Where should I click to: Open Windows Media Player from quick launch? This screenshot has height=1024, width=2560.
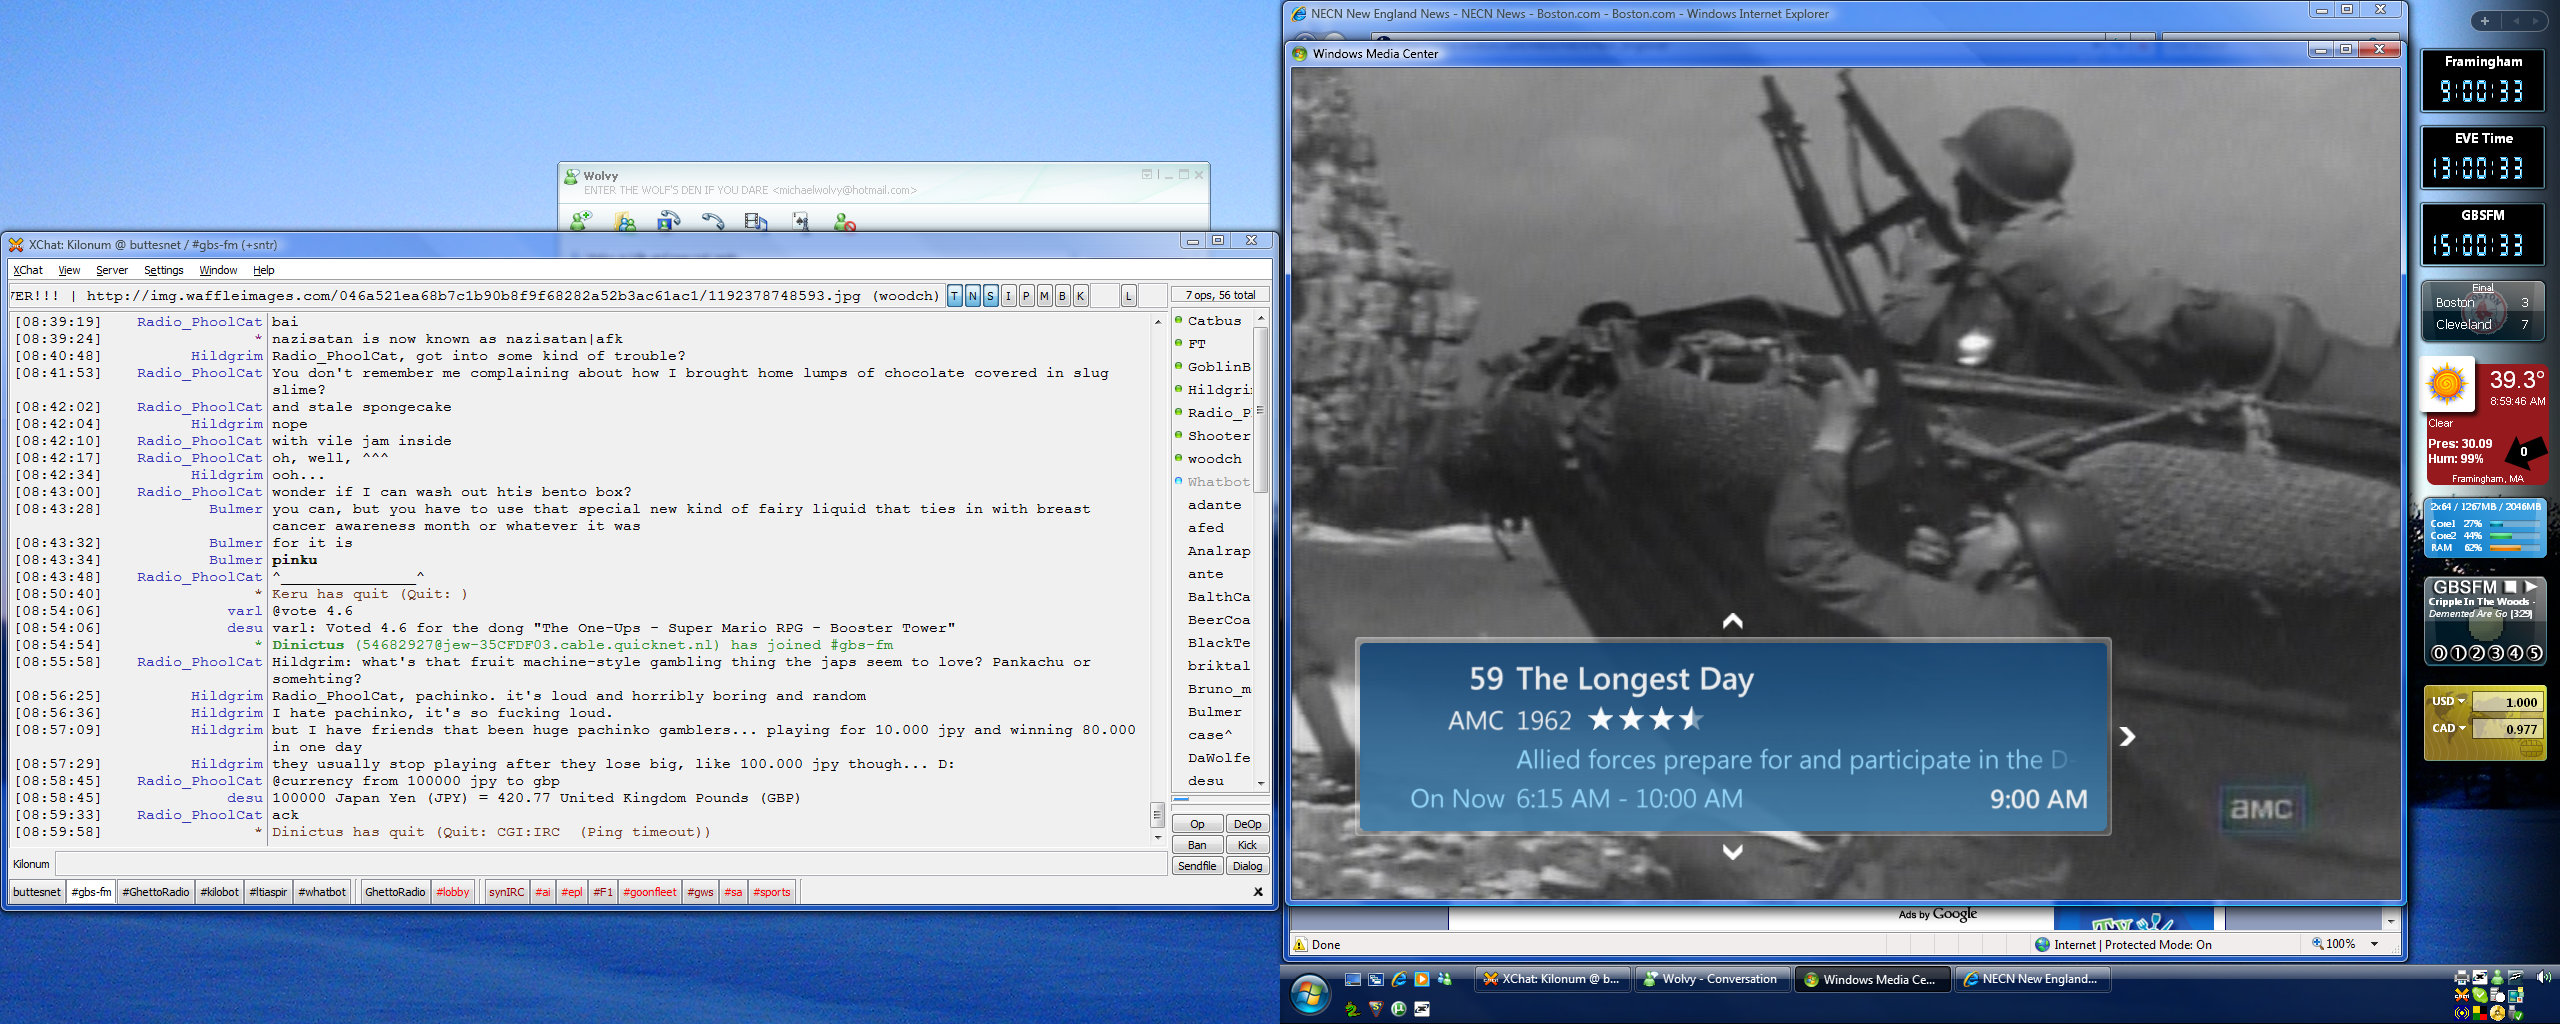pos(1421,979)
